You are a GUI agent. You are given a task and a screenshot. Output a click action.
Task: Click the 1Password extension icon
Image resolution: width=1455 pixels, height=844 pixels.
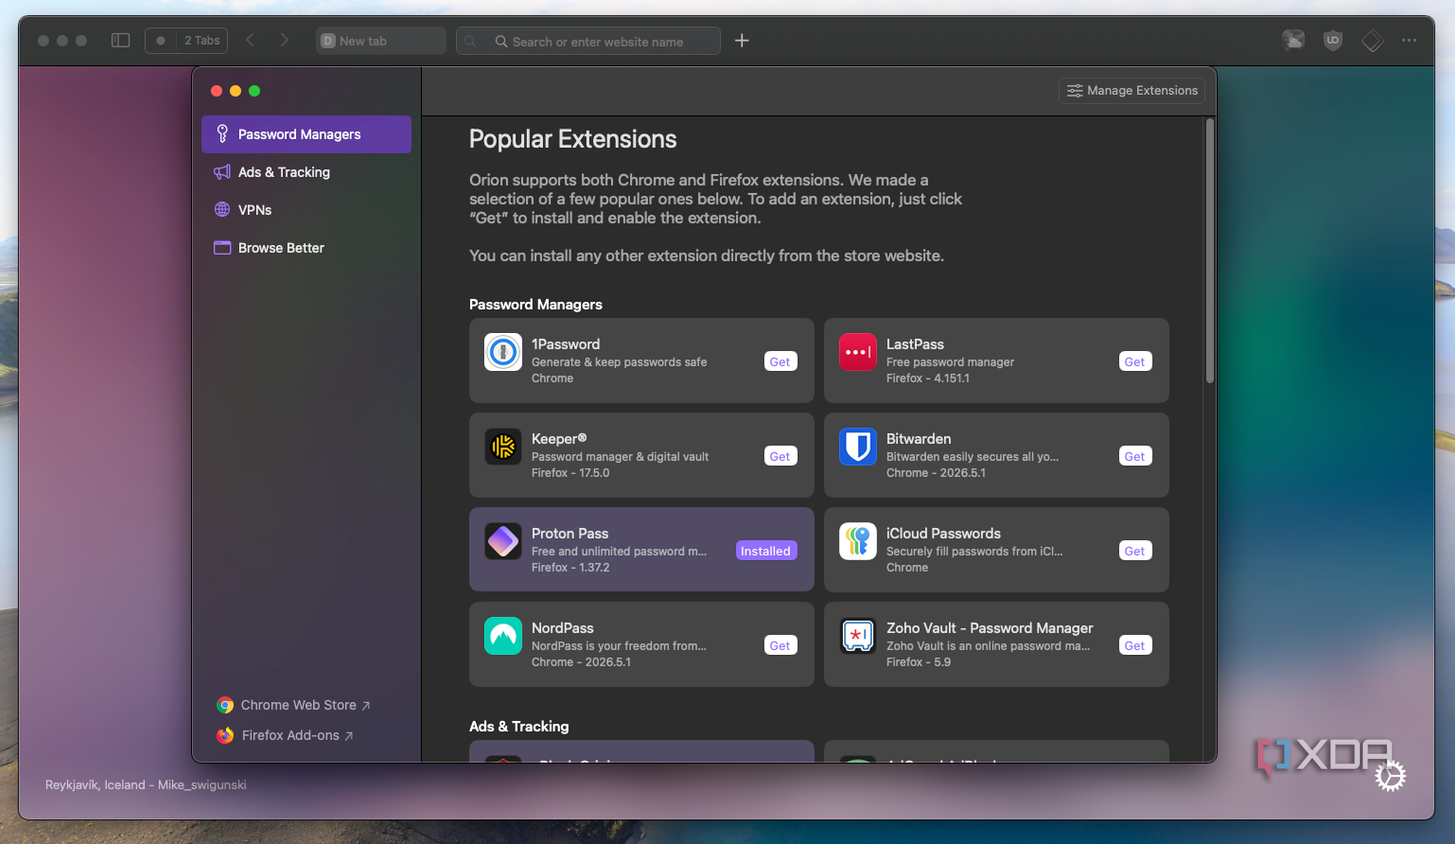click(503, 352)
